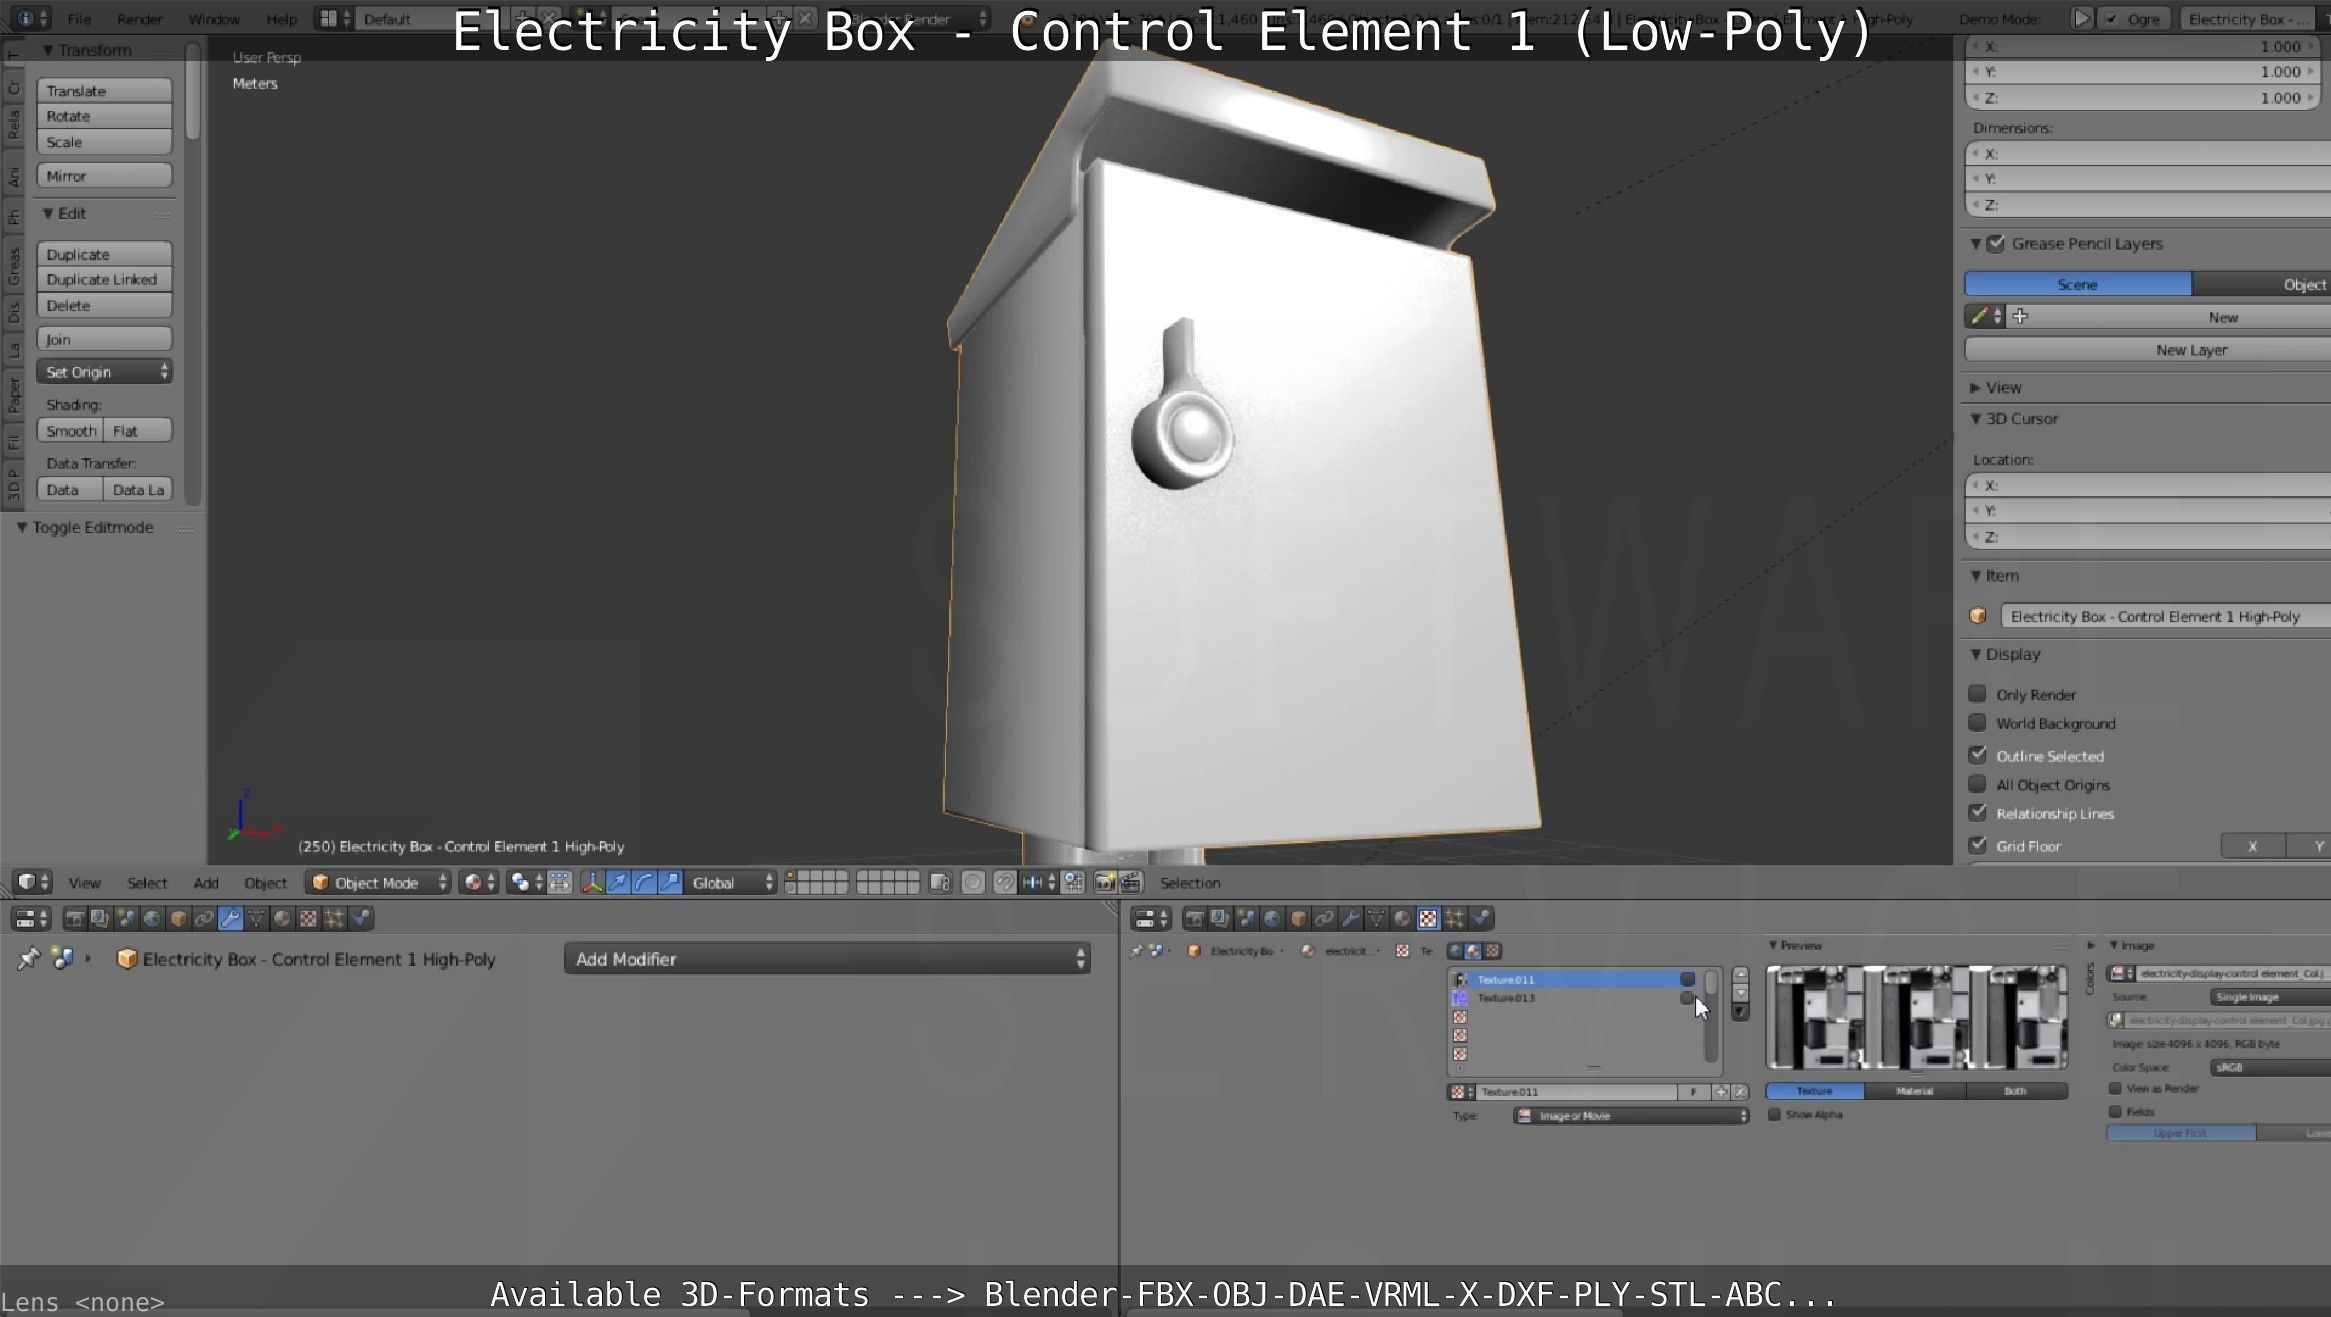Open the Single Image source dropdown
The image size is (2331, 1317).
coord(2270,997)
